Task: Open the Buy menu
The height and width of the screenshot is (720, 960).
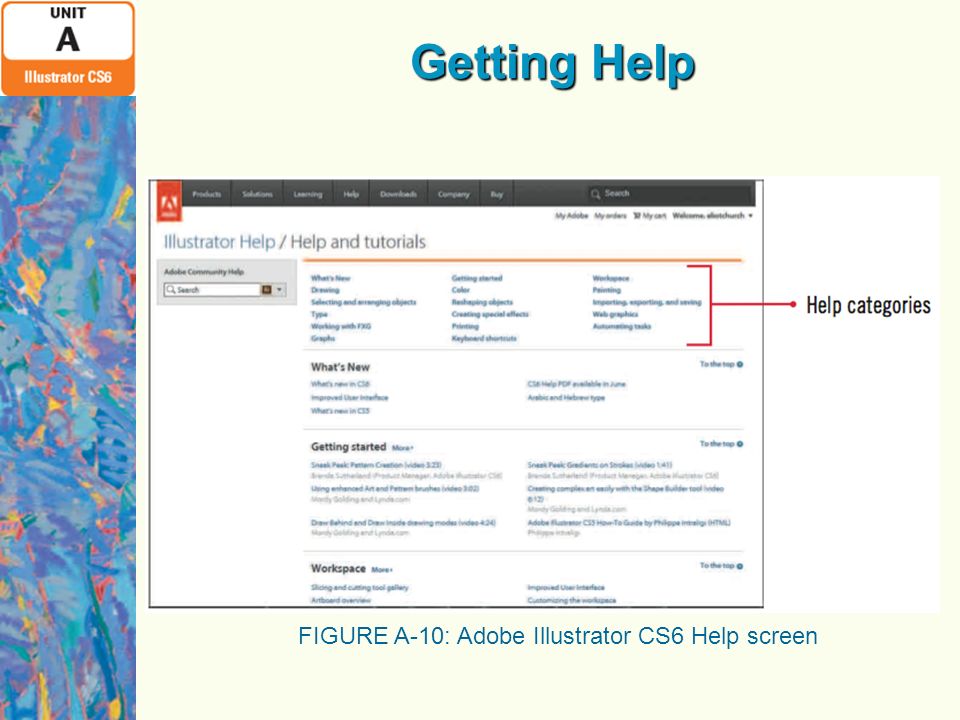Action: coord(497,194)
